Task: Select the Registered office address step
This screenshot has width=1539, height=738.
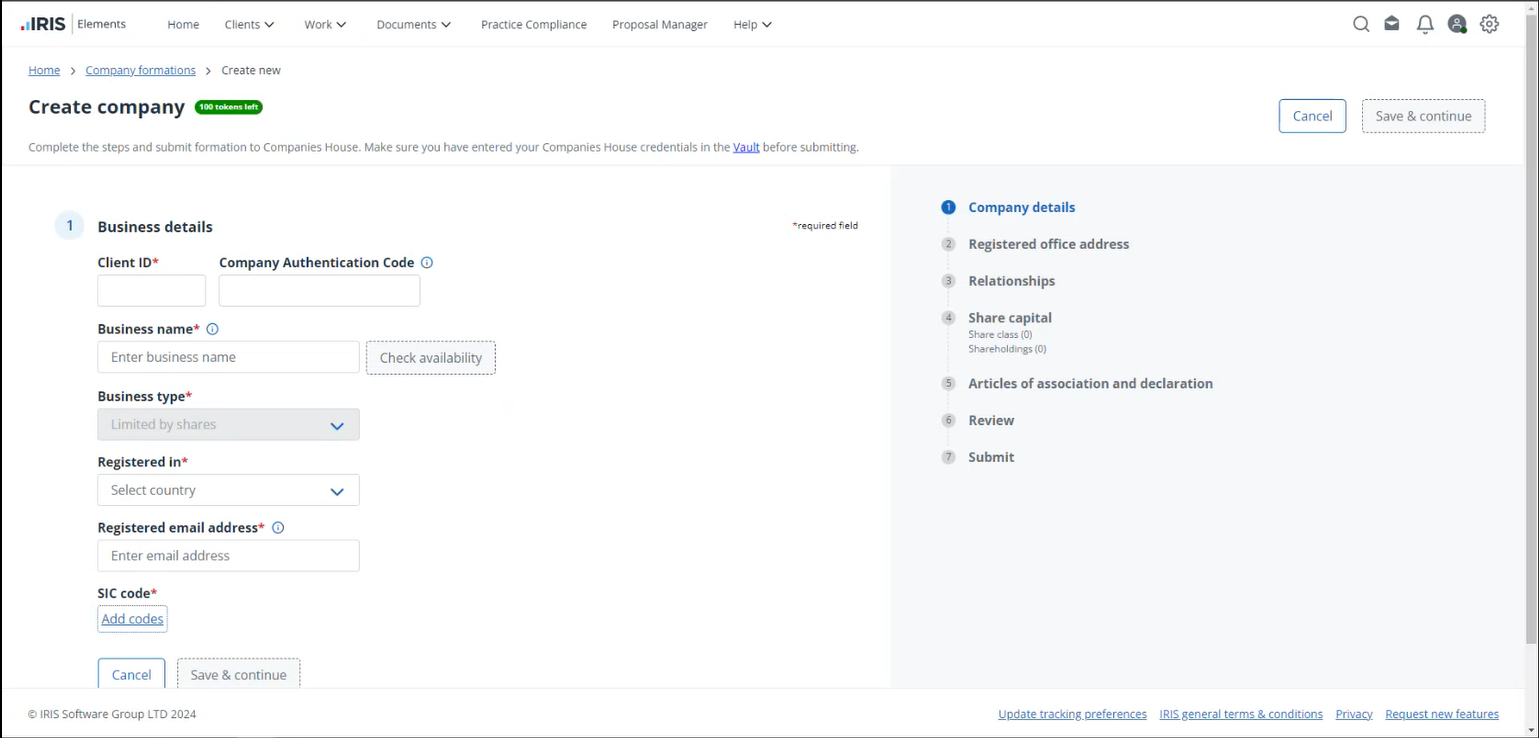Action: [x=1048, y=244]
